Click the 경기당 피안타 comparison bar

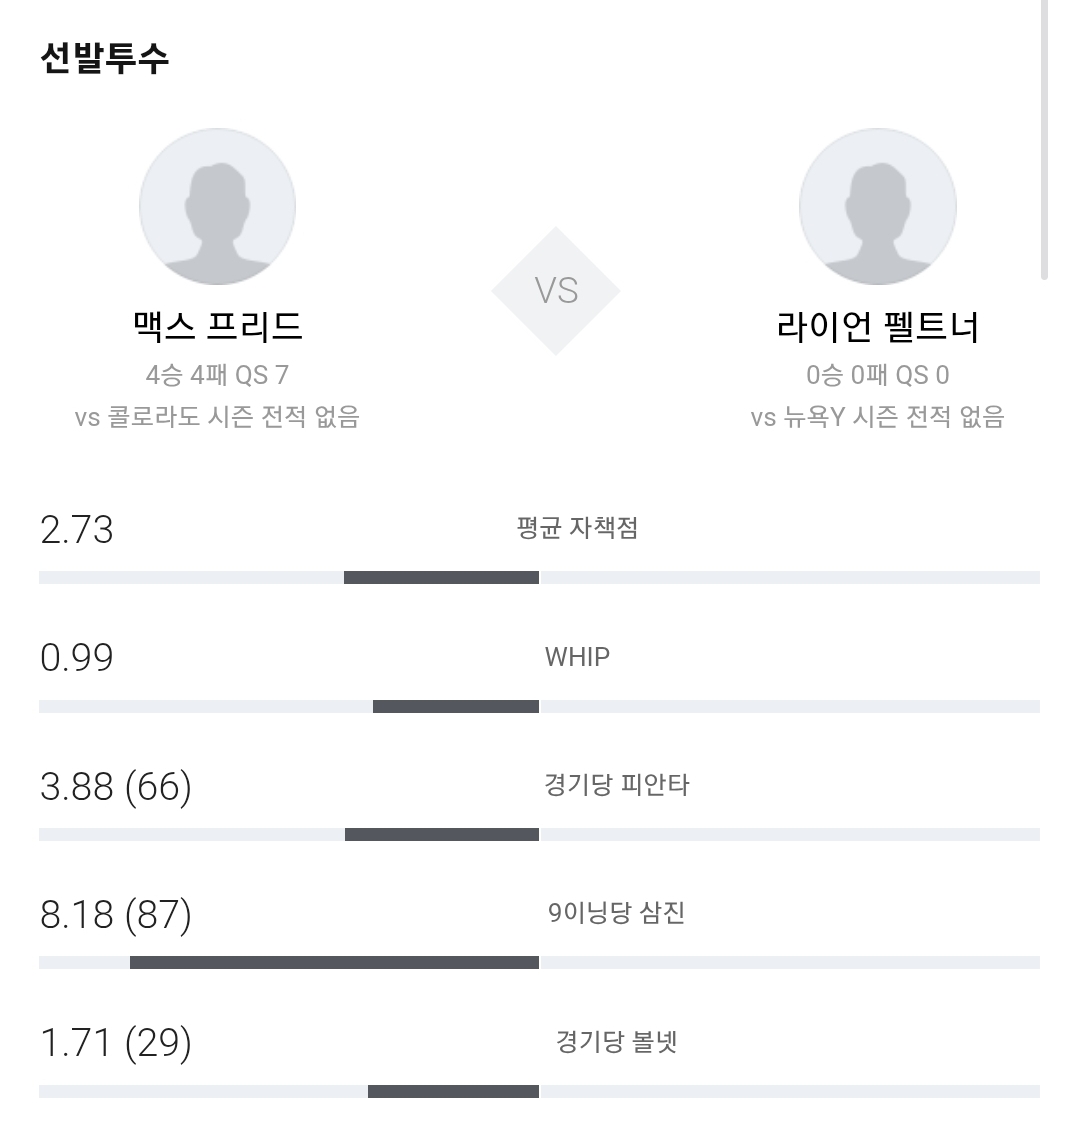[540, 835]
